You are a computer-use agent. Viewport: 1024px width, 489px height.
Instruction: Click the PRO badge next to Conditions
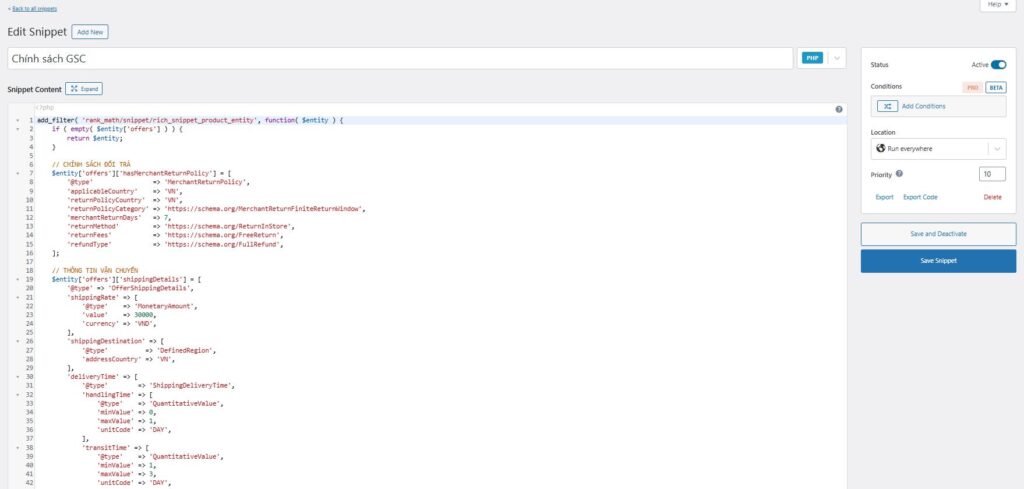(x=971, y=87)
